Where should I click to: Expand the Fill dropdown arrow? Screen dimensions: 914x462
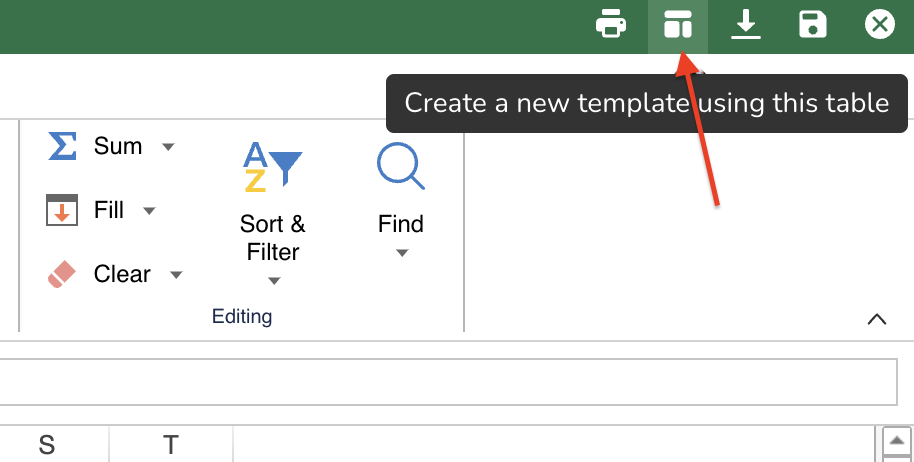[149, 211]
